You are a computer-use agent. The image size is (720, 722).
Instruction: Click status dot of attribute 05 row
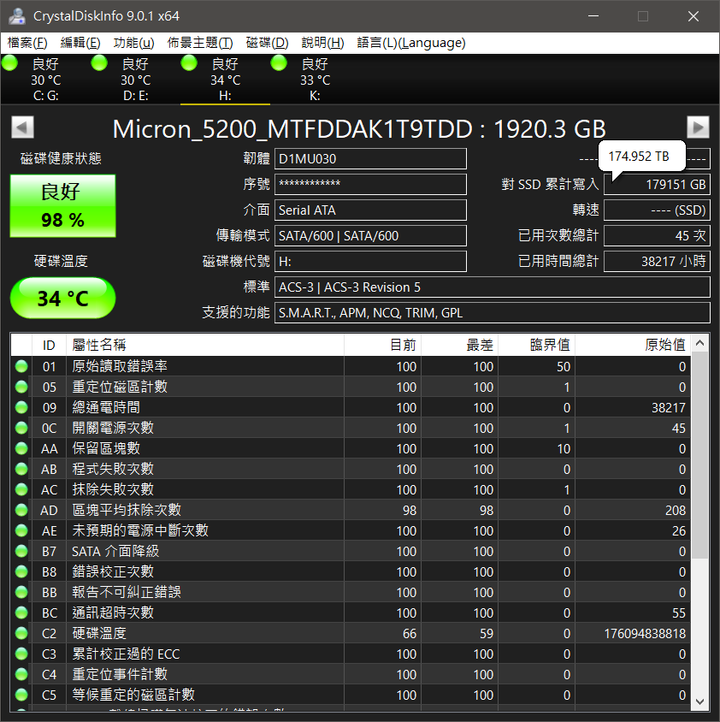22,387
